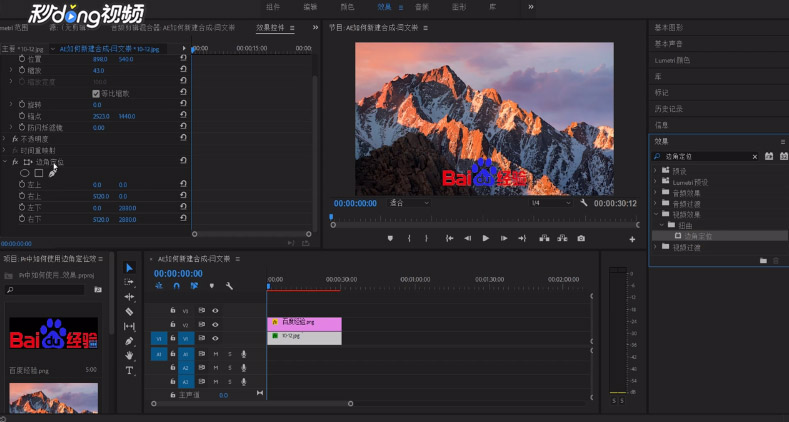Open the 适合 zoom level dropdown
This screenshot has width=789, height=422.
click(410, 202)
